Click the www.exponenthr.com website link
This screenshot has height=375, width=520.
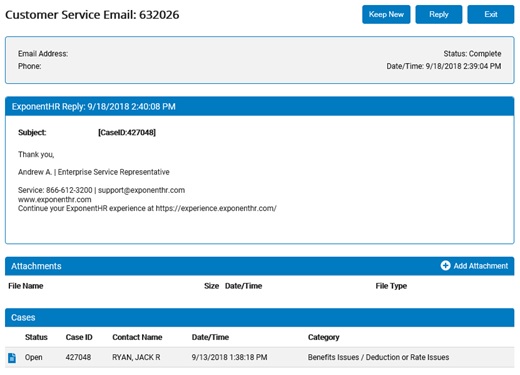click(55, 200)
